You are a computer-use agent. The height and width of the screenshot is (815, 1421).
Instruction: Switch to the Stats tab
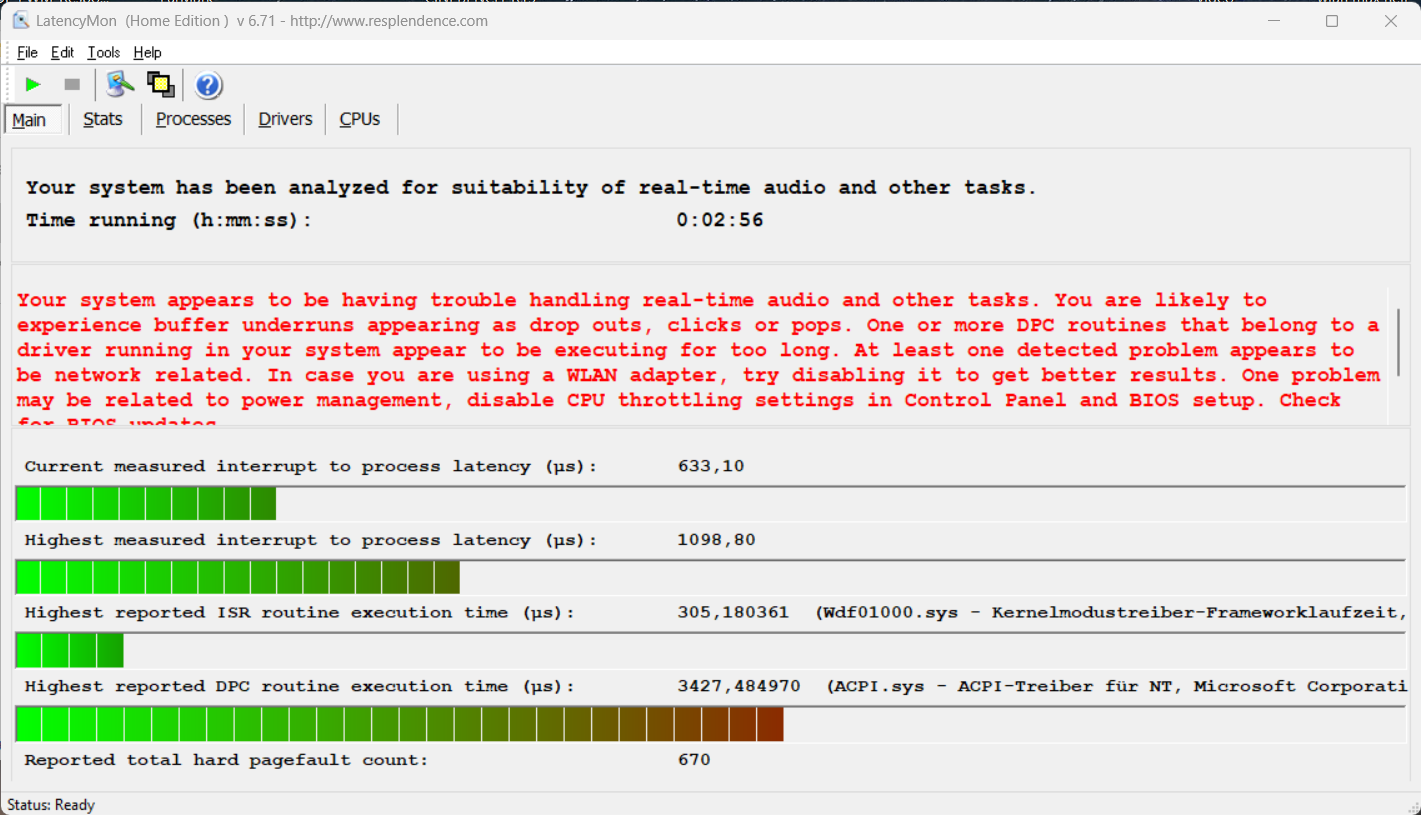tap(102, 119)
